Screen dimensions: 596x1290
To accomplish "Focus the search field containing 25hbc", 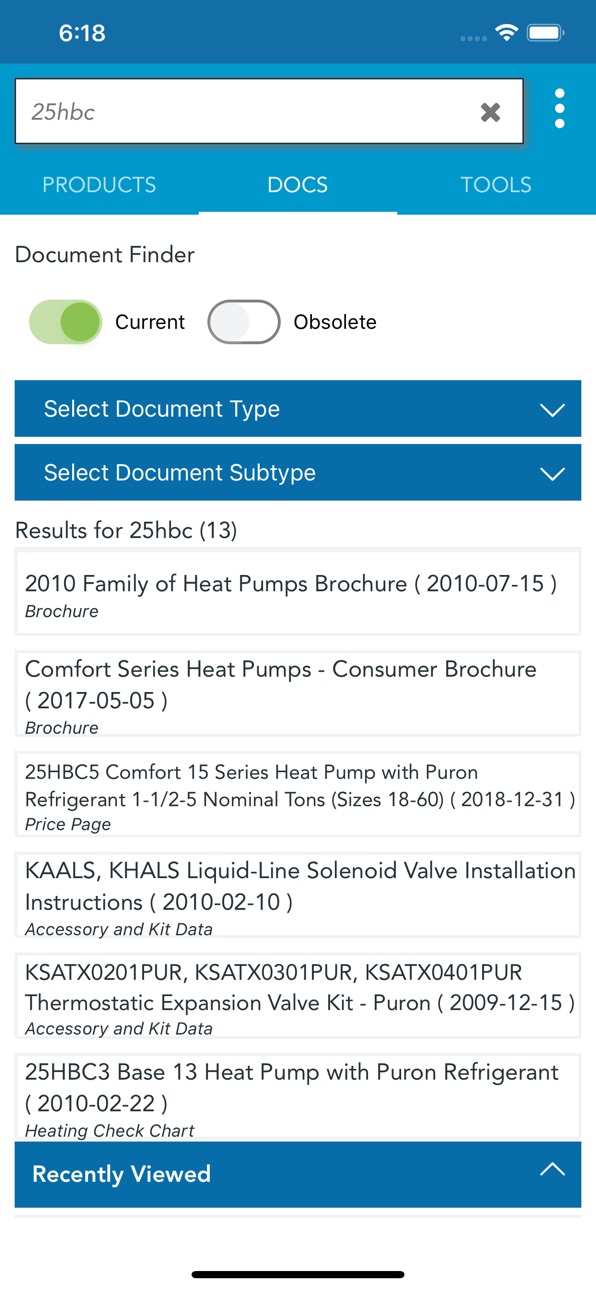I will pos(245,112).
